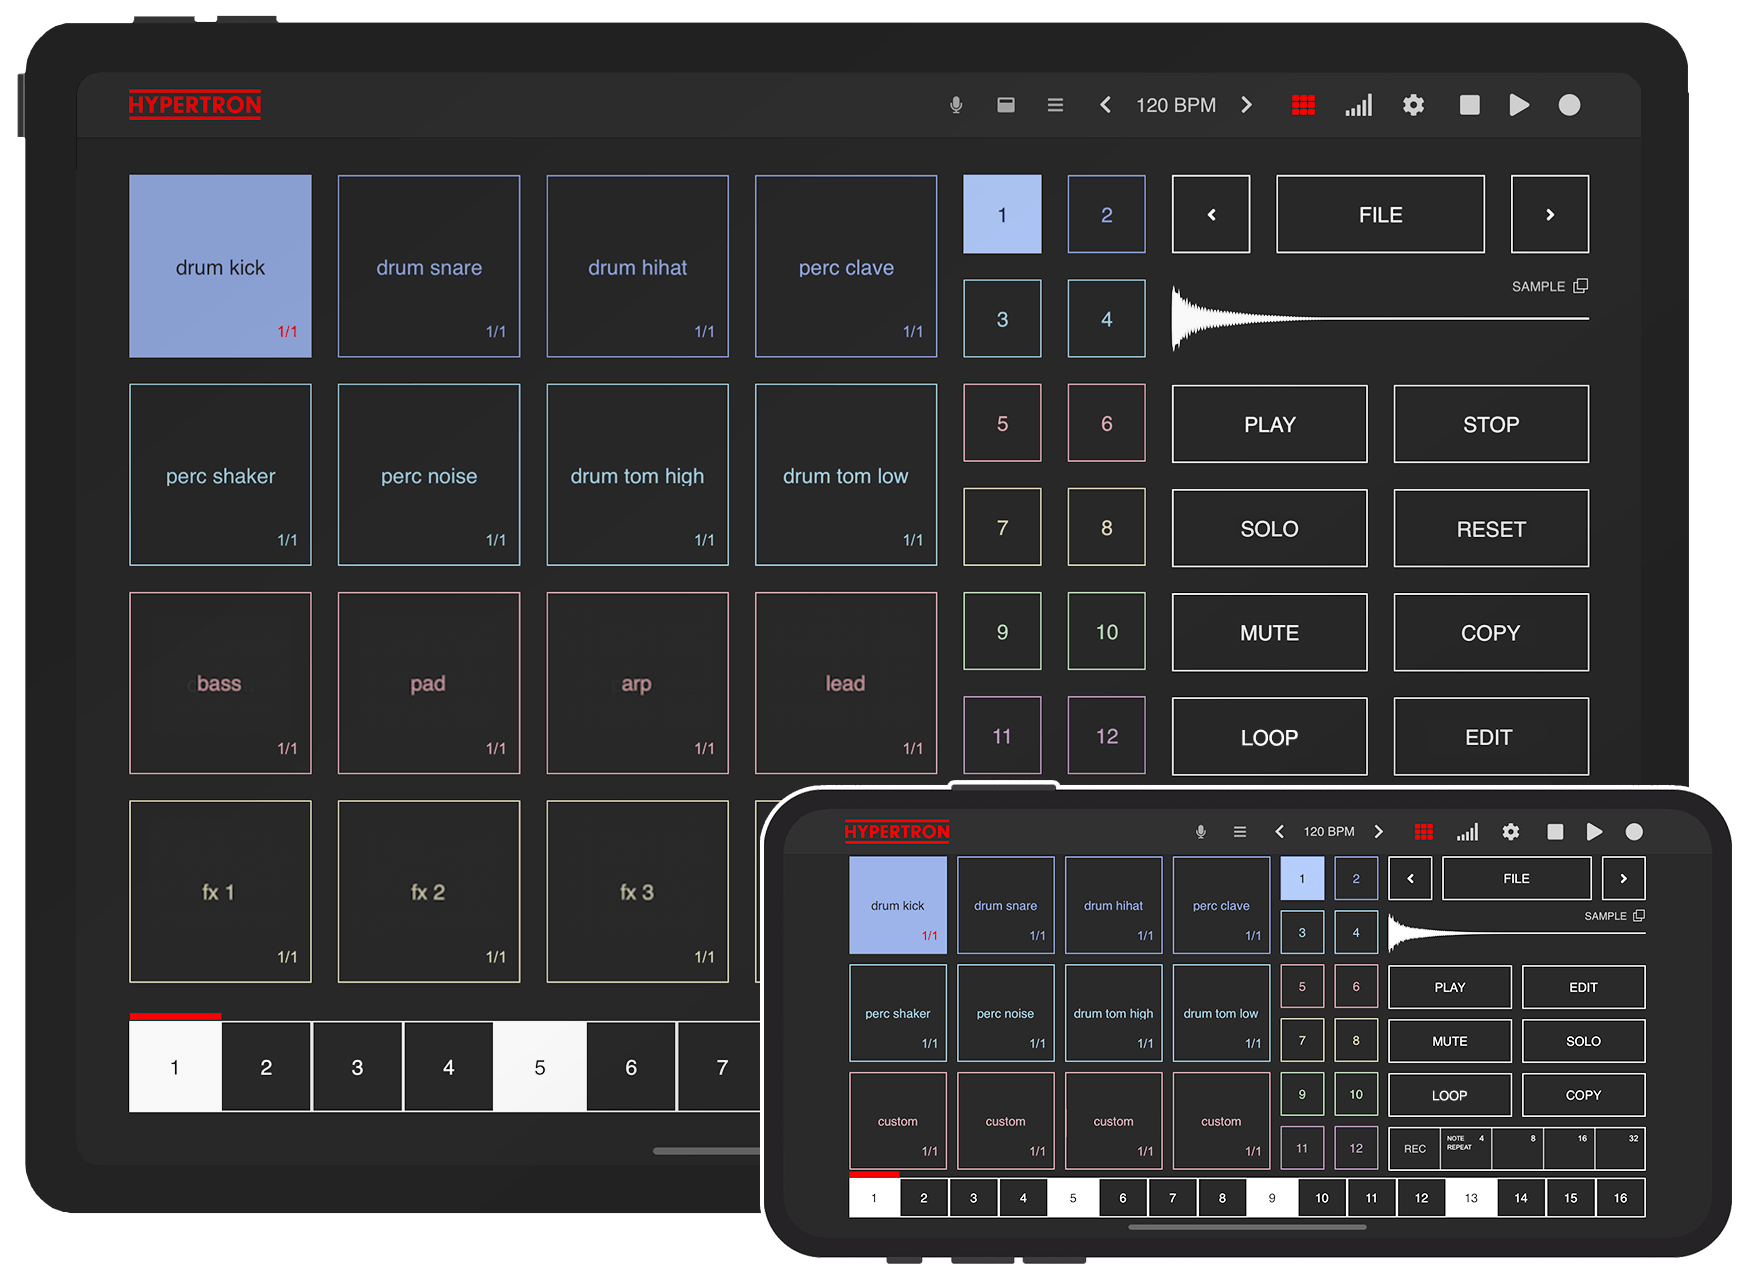1750x1280 pixels.
Task: Select pattern 1 on the tablet pattern grid
Action: (x=1002, y=214)
